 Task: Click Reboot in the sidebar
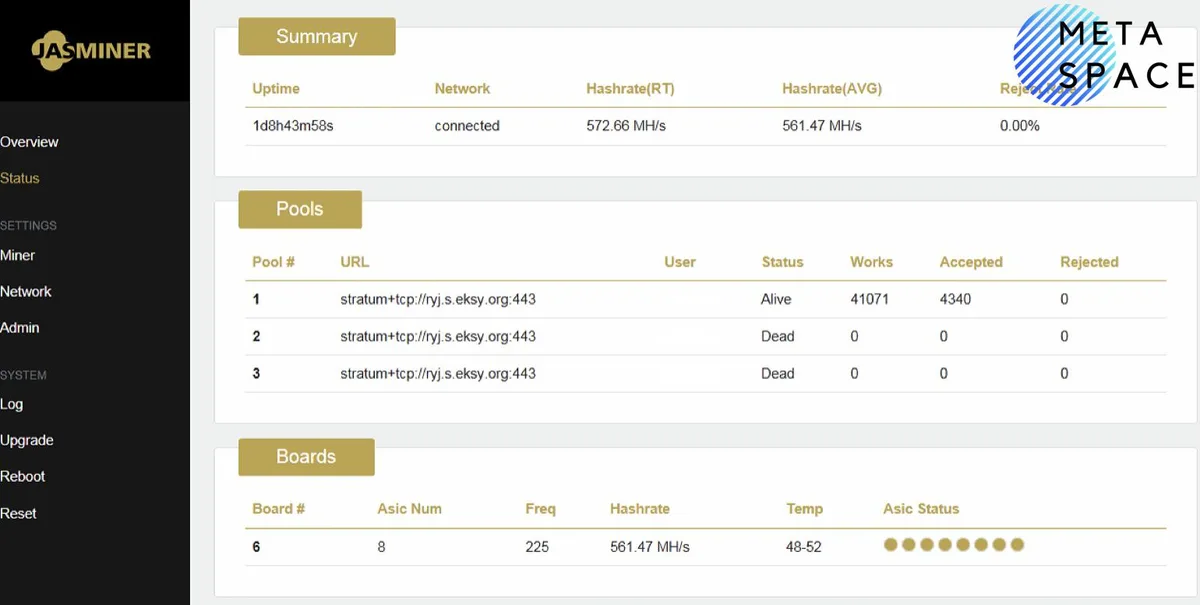click(23, 476)
